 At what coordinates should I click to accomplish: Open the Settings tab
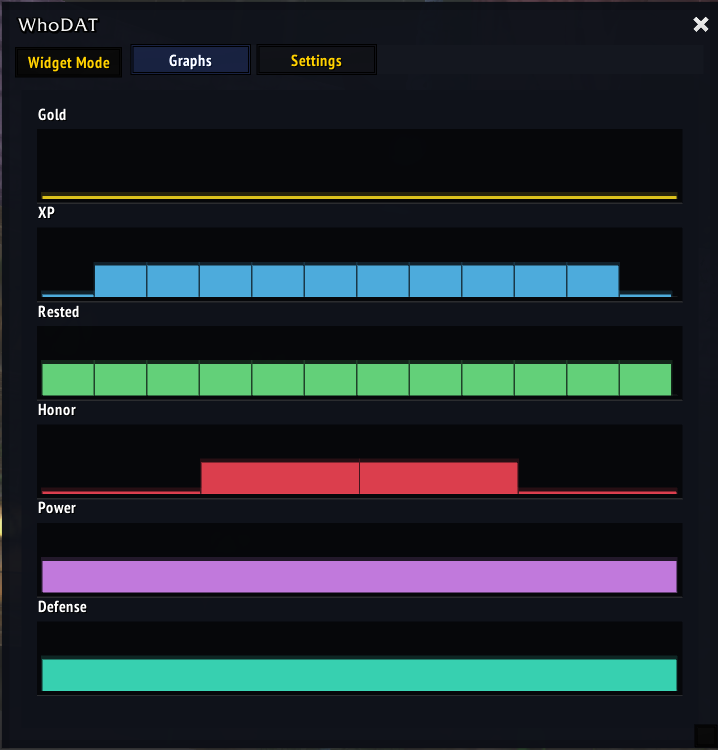pos(316,61)
